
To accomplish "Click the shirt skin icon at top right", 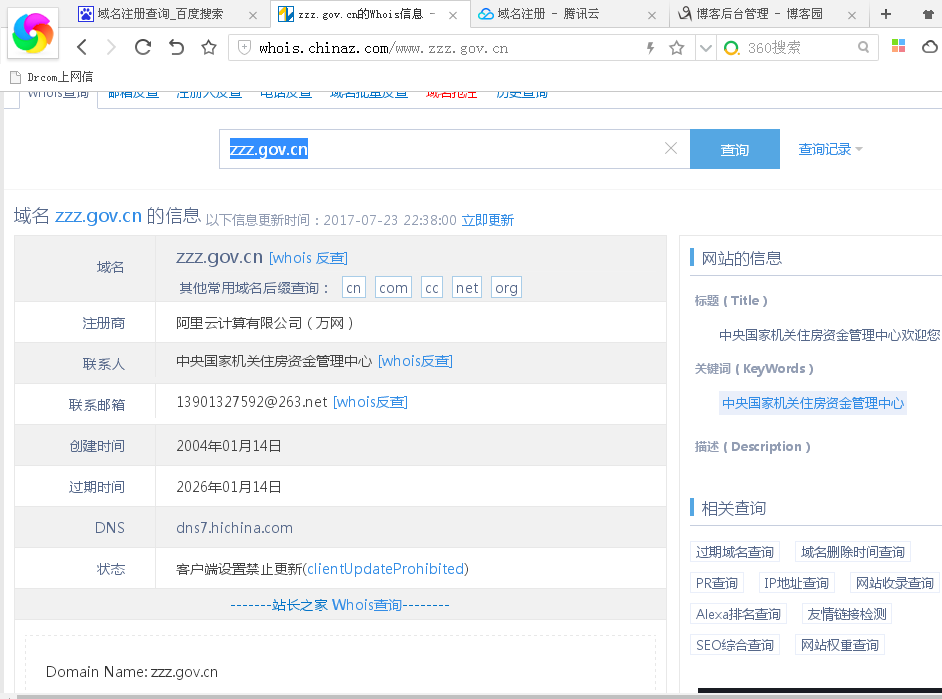I will click(x=929, y=14).
